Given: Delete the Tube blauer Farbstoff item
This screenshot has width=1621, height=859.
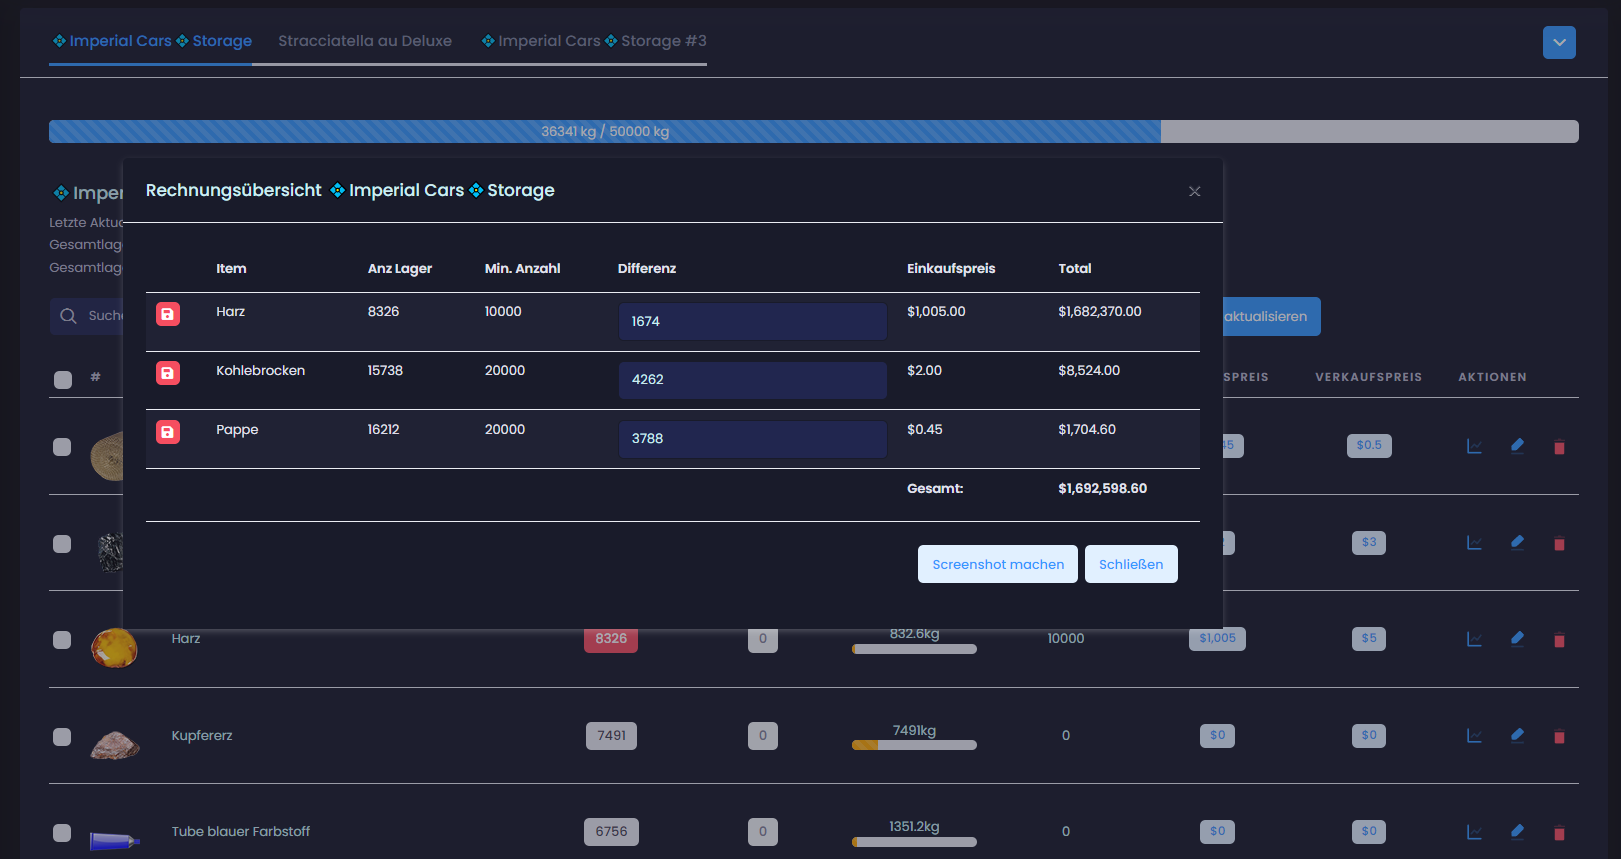Looking at the screenshot, I should point(1559,832).
